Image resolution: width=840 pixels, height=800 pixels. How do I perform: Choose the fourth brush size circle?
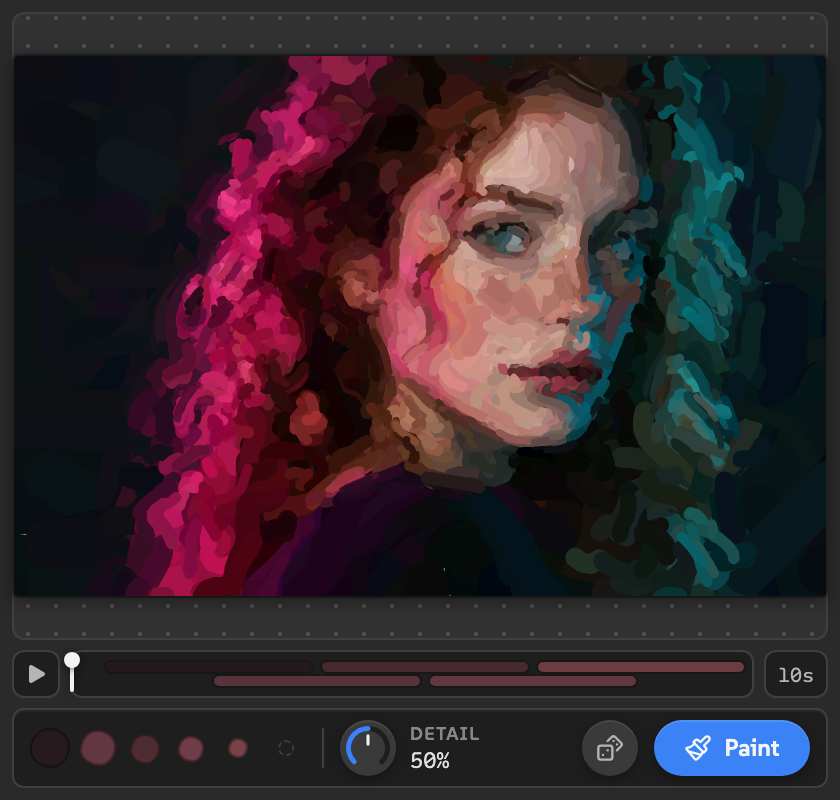[191, 749]
